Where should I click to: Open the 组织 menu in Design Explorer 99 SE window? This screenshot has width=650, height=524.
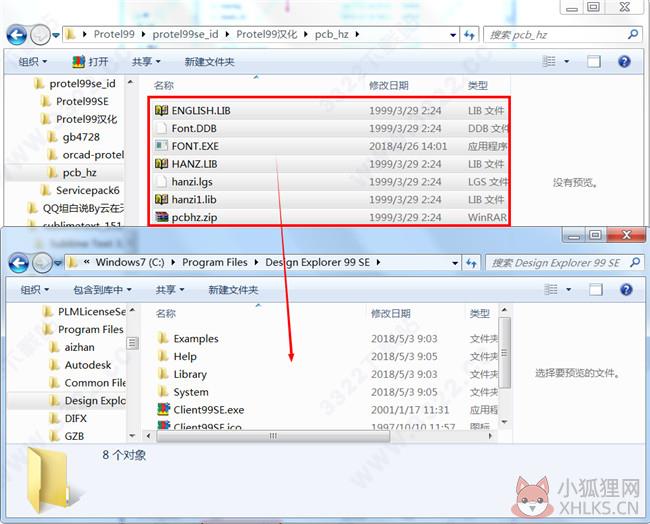[x=35, y=289]
